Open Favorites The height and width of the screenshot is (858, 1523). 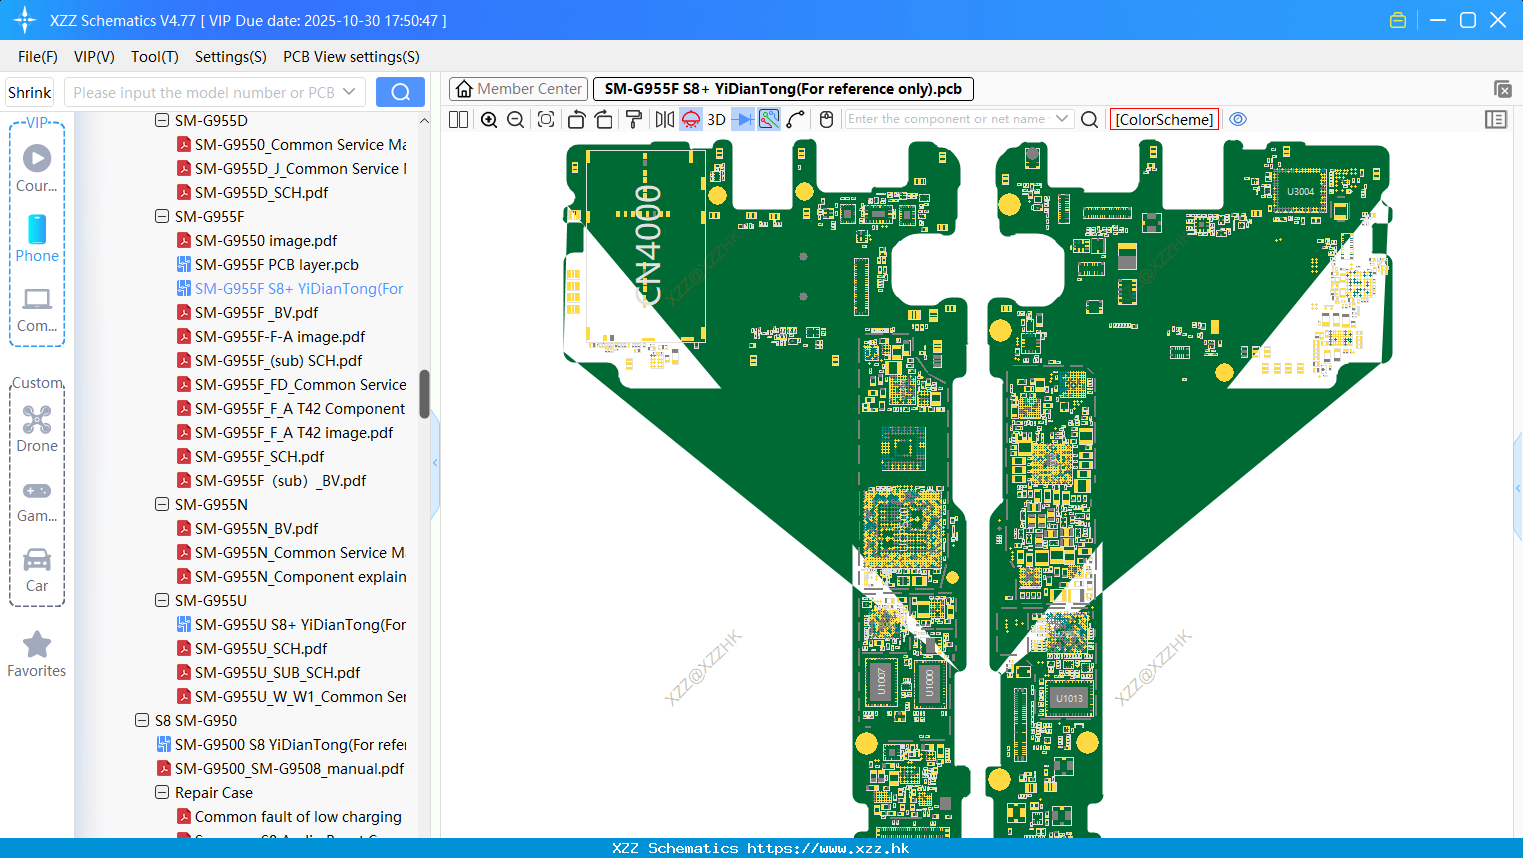coord(37,654)
